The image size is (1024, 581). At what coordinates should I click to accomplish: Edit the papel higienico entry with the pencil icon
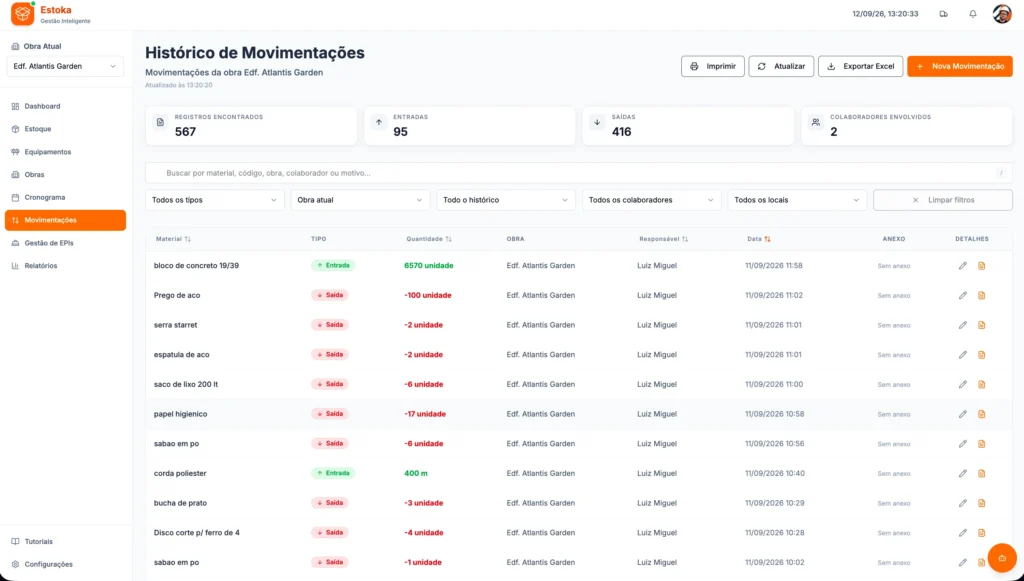[963, 414]
